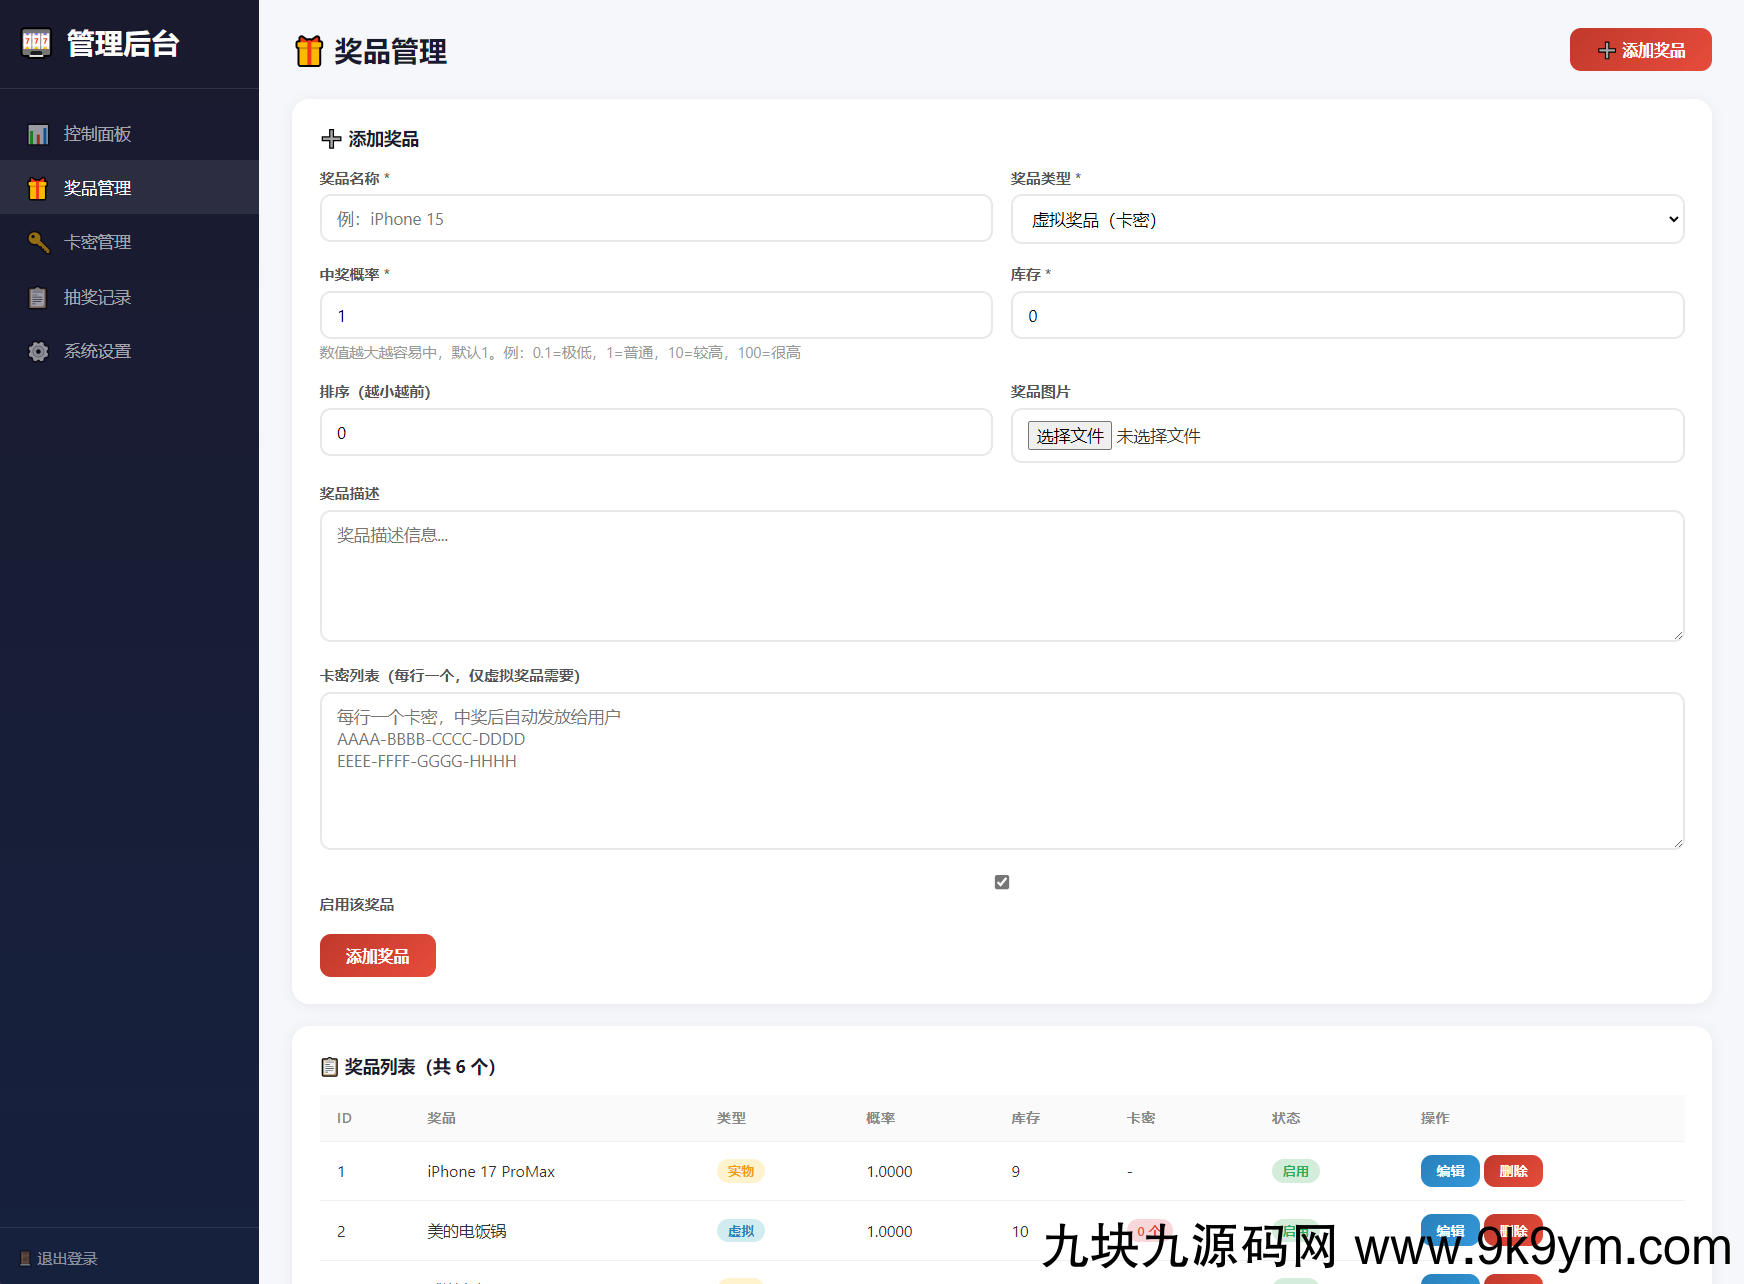Edit the iPhone 17 ProMax prize
The width and height of the screenshot is (1744, 1284).
coord(1449,1171)
